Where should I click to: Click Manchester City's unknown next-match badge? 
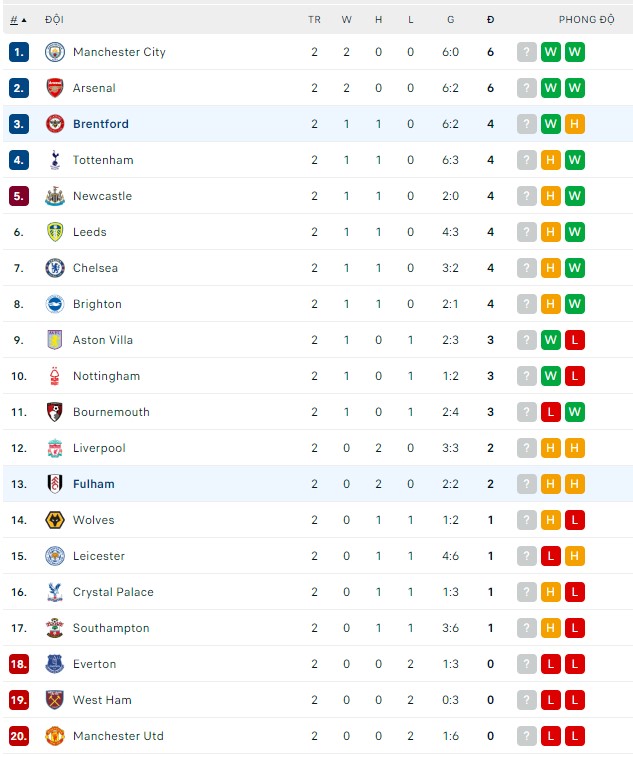pyautogui.click(x=527, y=52)
